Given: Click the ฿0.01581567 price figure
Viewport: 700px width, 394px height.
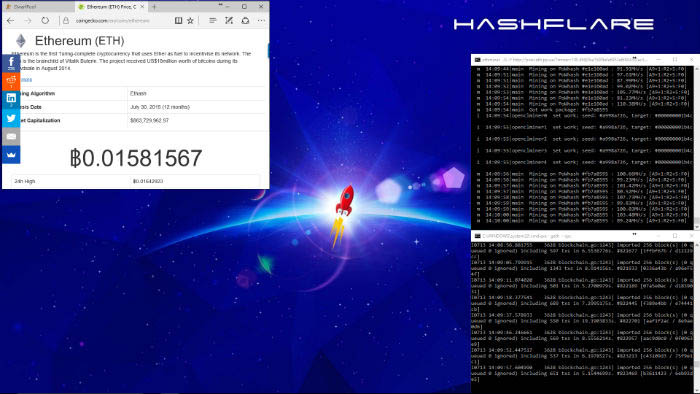Looking at the screenshot, I should pyautogui.click(x=136, y=158).
